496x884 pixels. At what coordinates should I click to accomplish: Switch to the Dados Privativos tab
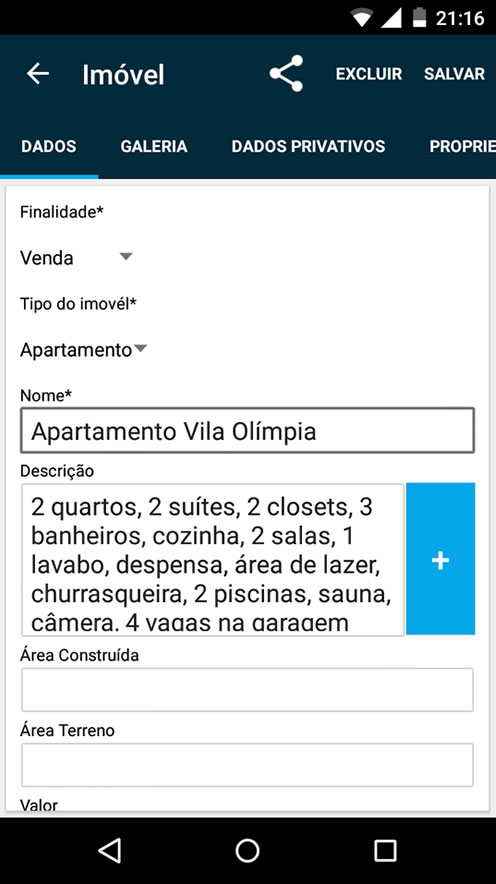pos(308,147)
